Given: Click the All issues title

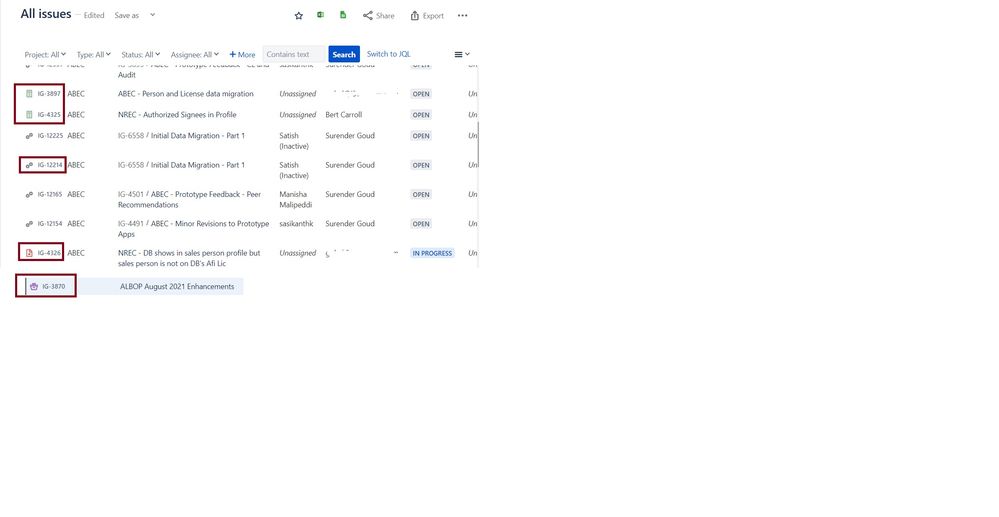Looking at the screenshot, I should (46, 14).
